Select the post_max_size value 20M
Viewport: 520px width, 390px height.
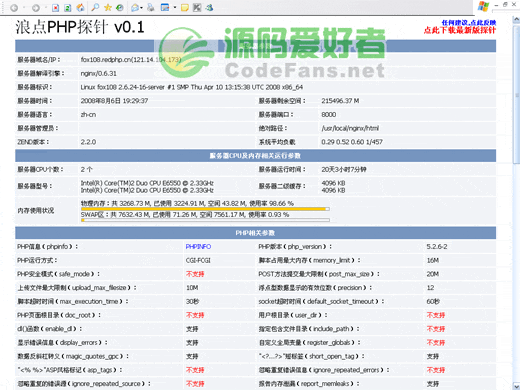click(x=433, y=274)
